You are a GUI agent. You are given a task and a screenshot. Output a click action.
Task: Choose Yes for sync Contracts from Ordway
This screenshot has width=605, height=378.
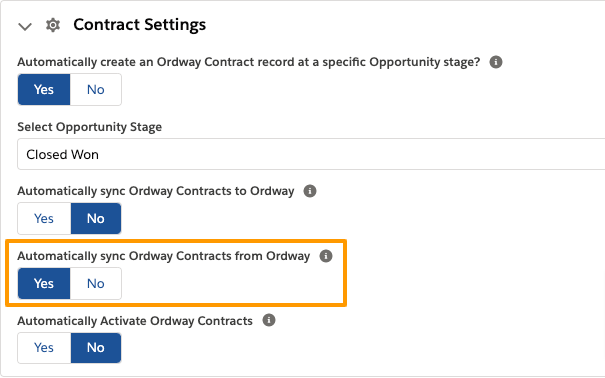click(x=44, y=284)
